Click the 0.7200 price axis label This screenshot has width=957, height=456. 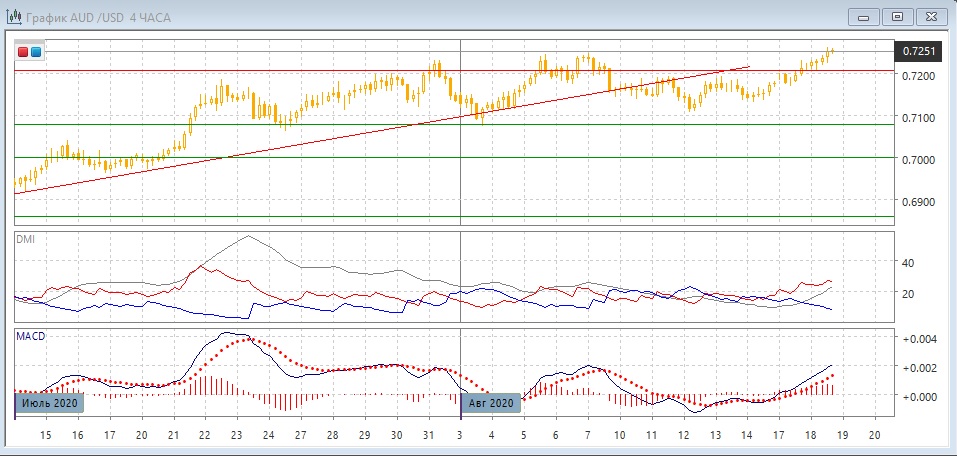(x=918, y=76)
